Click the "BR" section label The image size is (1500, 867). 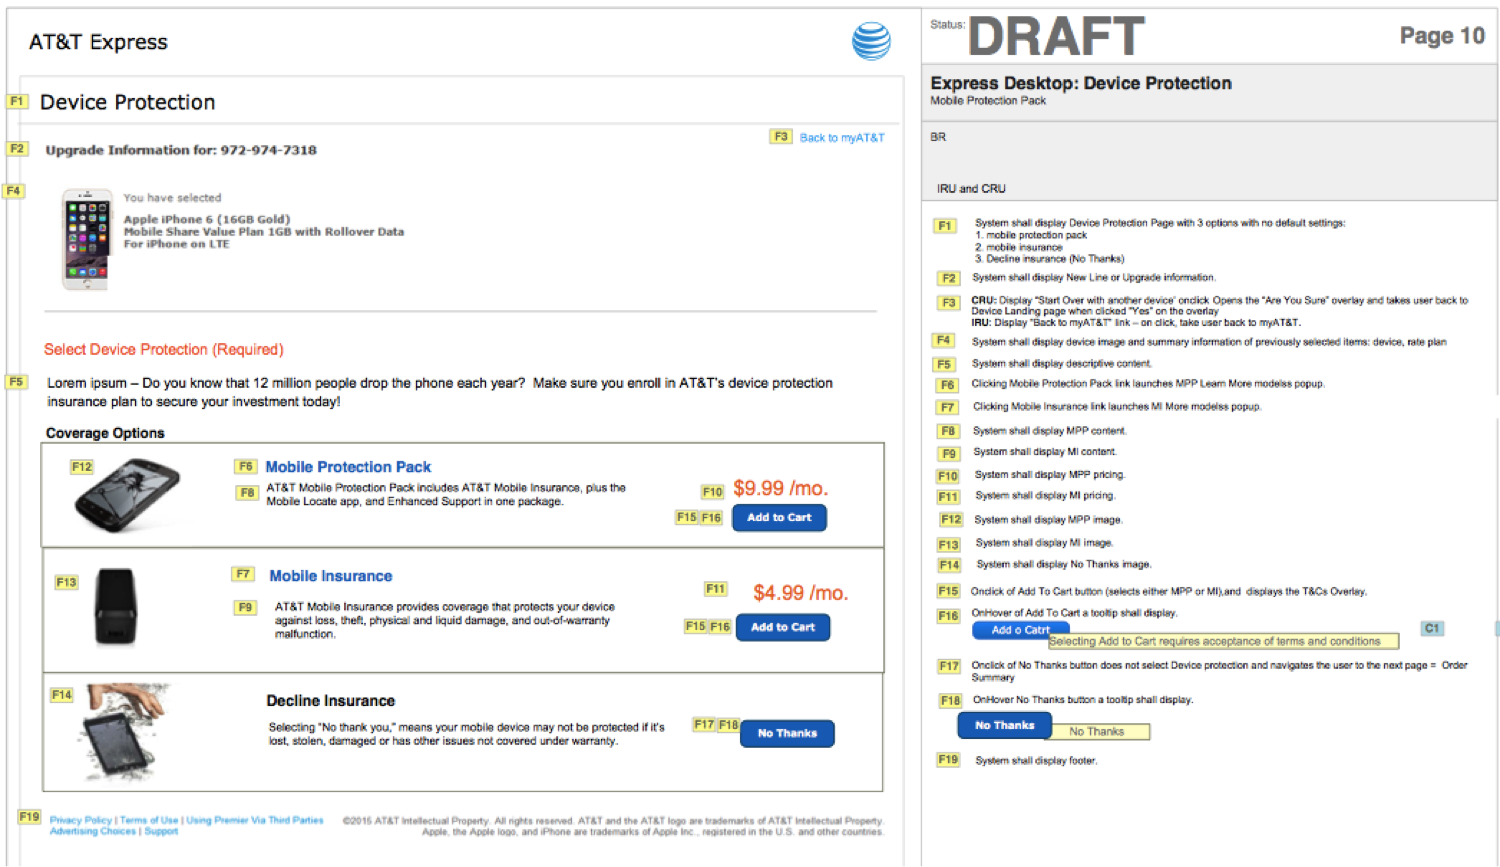coord(938,137)
